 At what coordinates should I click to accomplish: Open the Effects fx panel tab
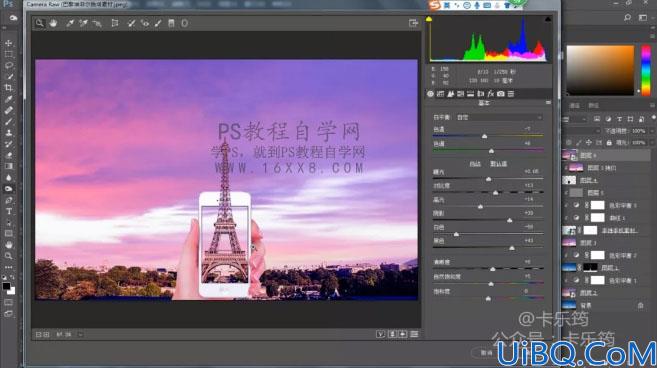(x=491, y=94)
